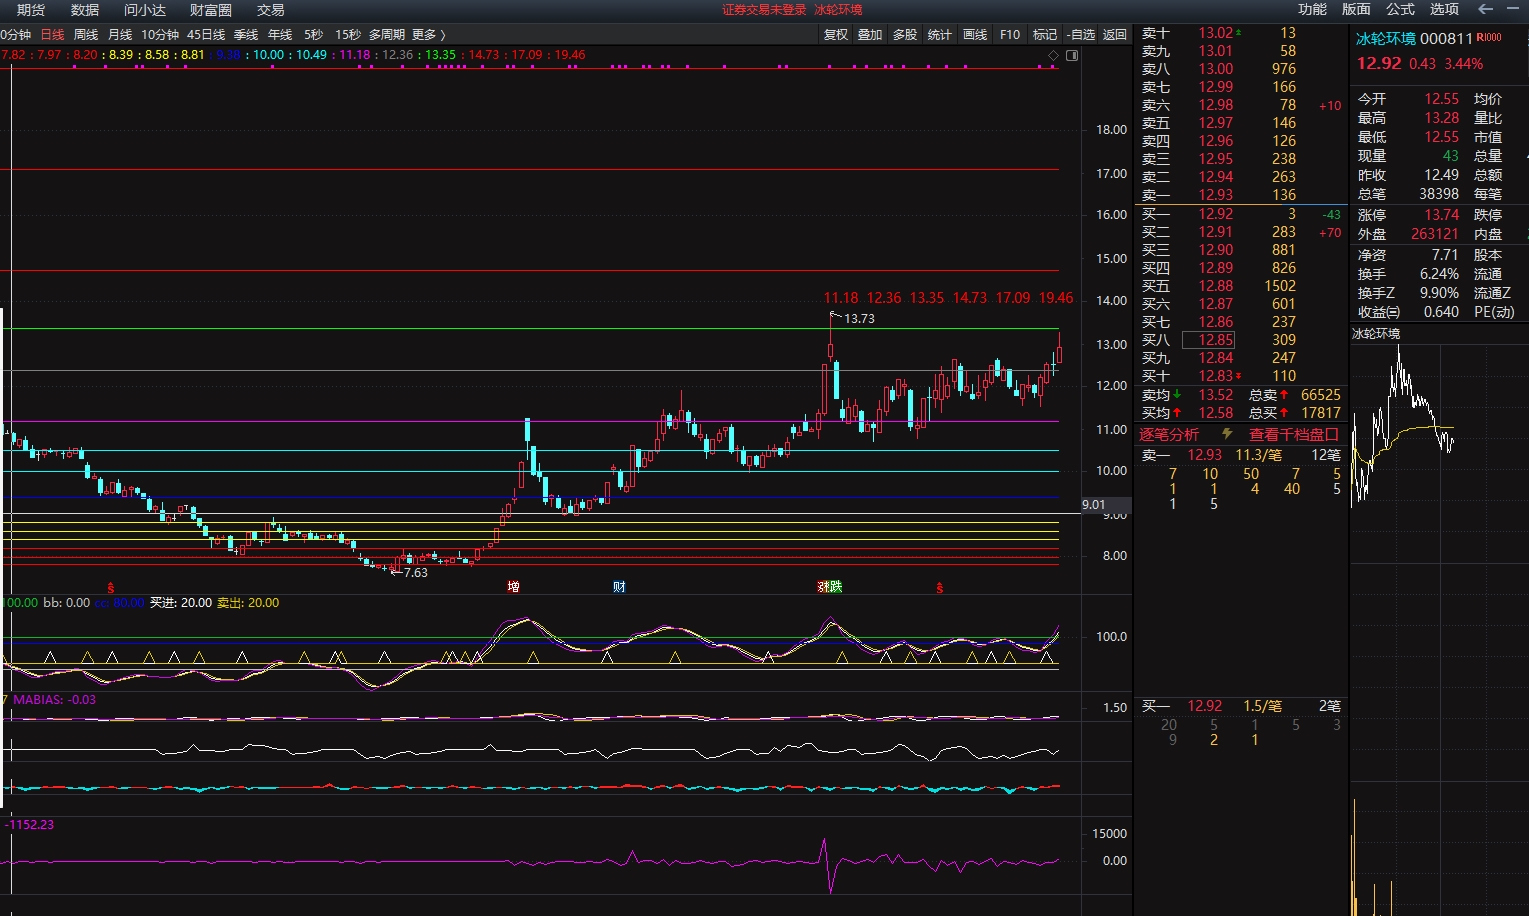
Task: Click the 增 event marker on chart
Action: click(x=513, y=587)
